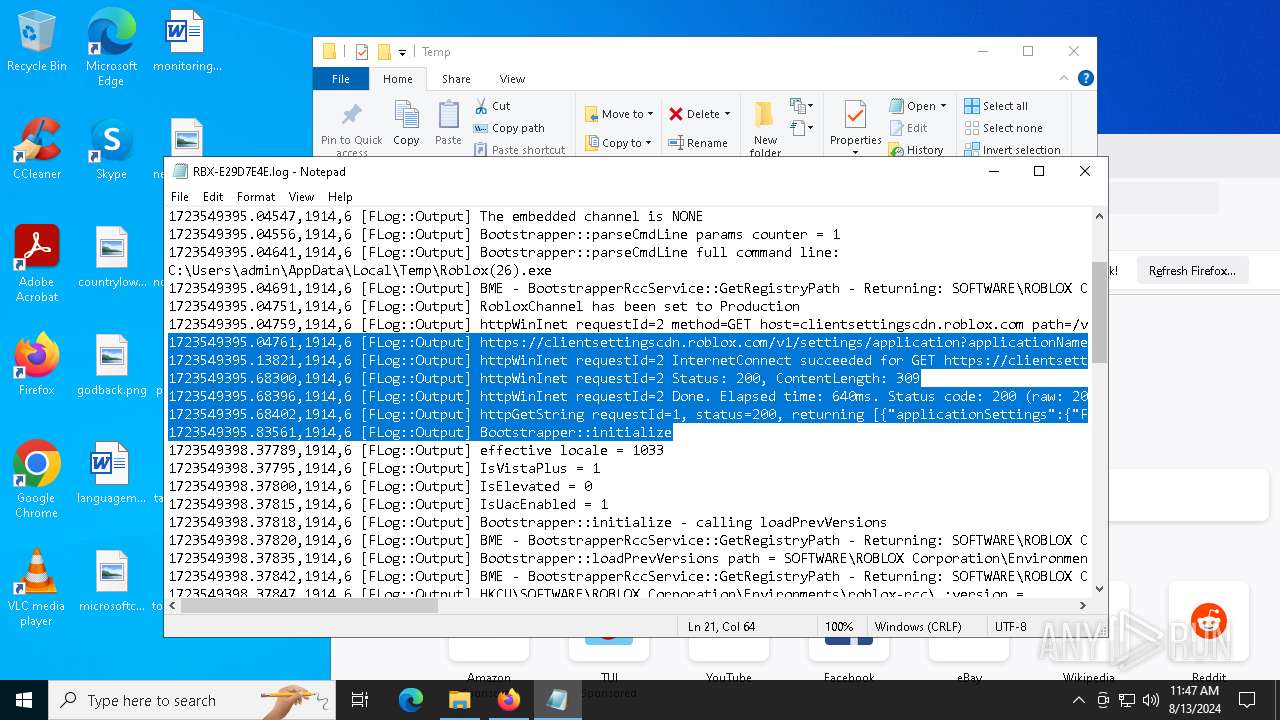Screen dimensions: 1280x720
Task: Click Pin to Quick access icon
Action: pyautogui.click(x=351, y=114)
